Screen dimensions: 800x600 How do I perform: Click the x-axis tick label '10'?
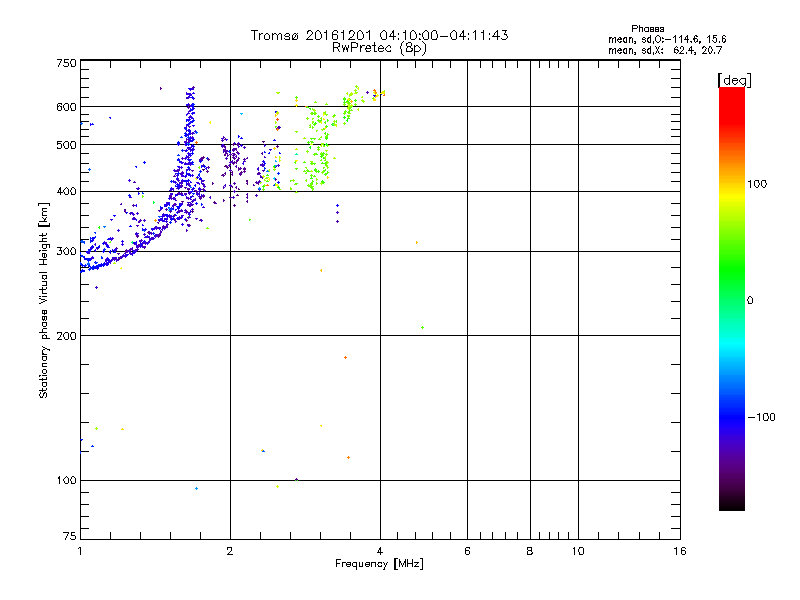tap(578, 551)
